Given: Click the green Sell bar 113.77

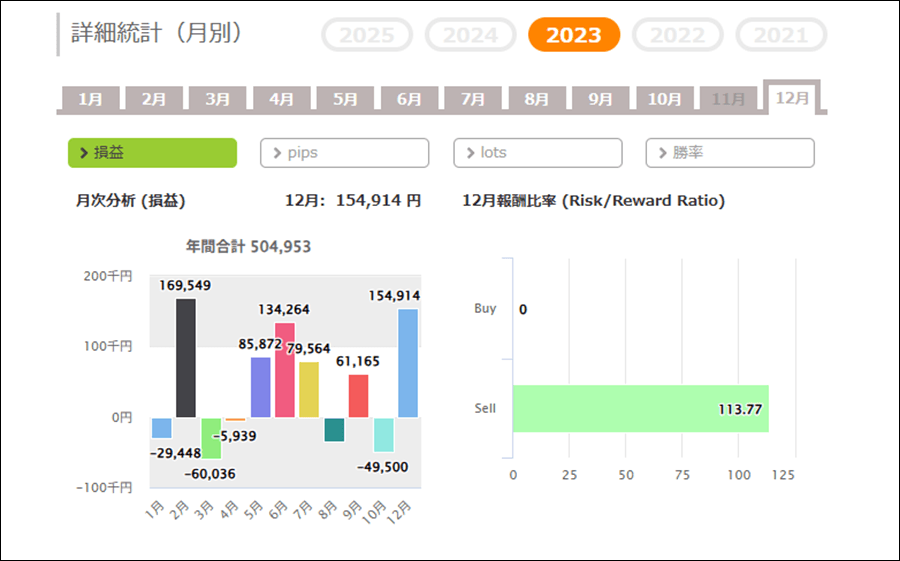Looking at the screenshot, I should (x=640, y=409).
